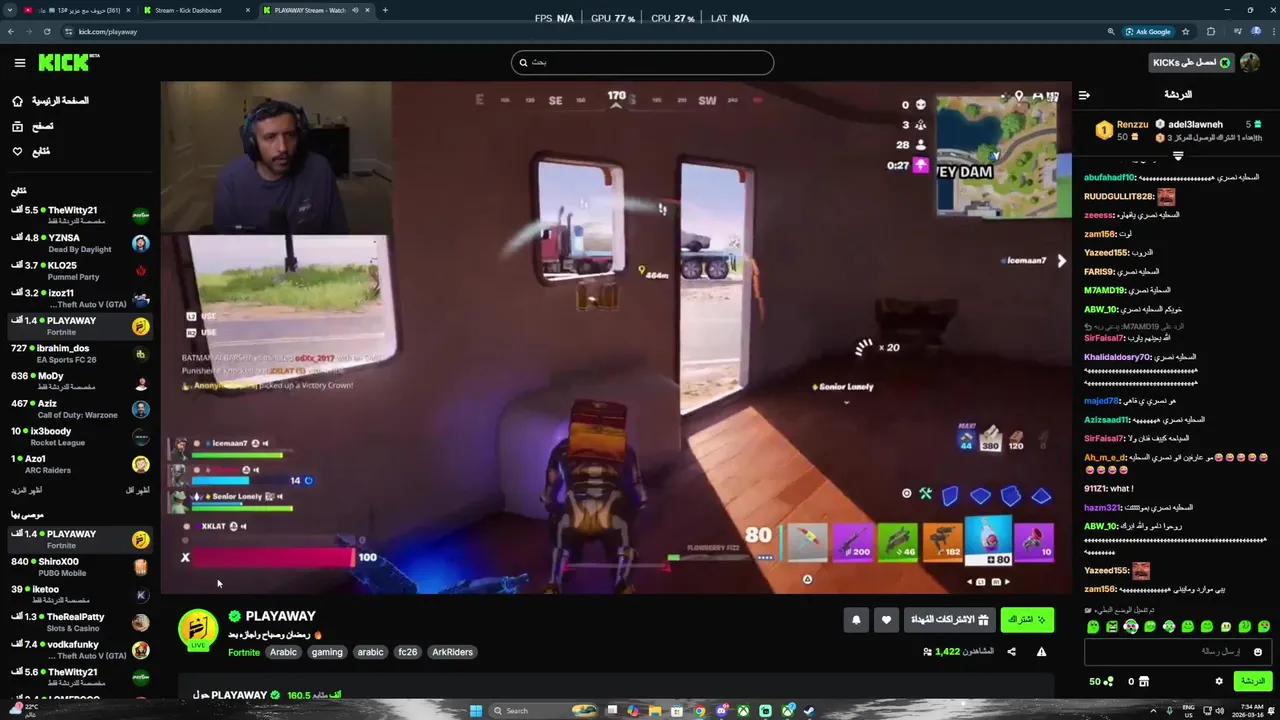
Task: Click the Chrome bookmark star icon
Action: (1184, 31)
